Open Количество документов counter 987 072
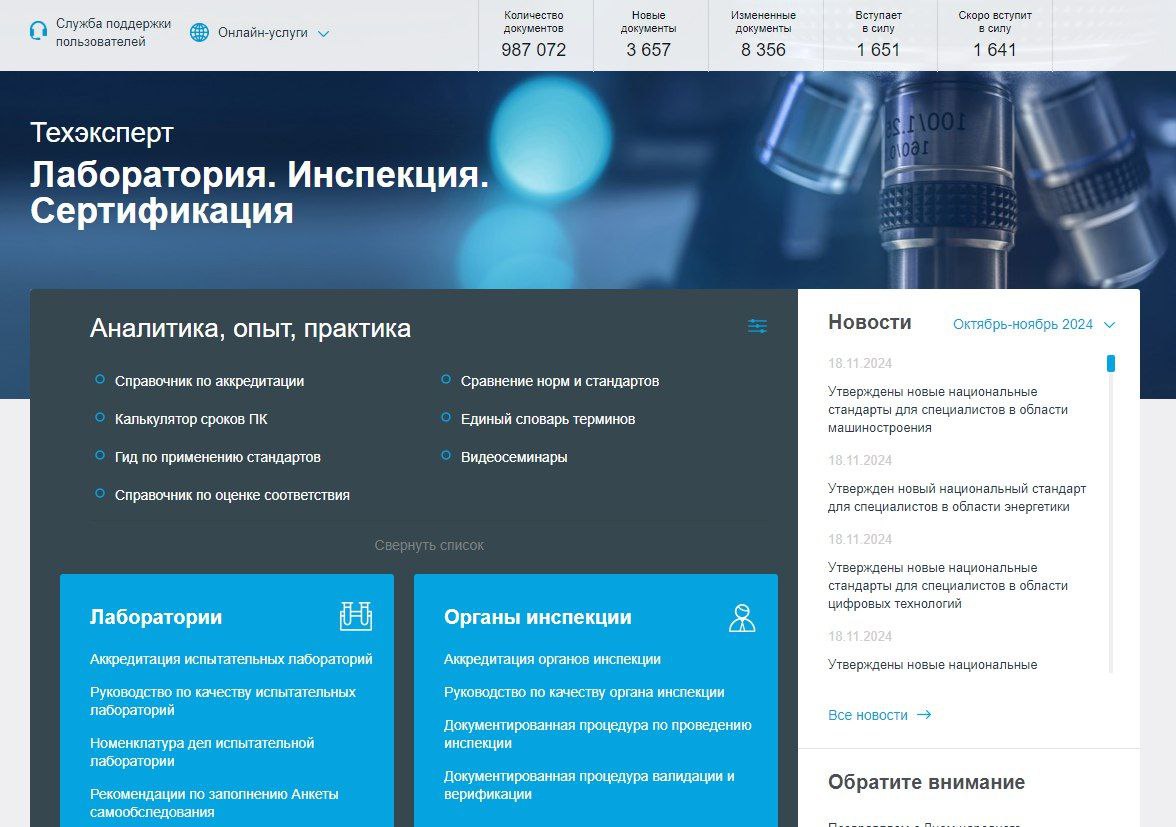Image resolution: width=1176 pixels, height=827 pixels. (533, 35)
